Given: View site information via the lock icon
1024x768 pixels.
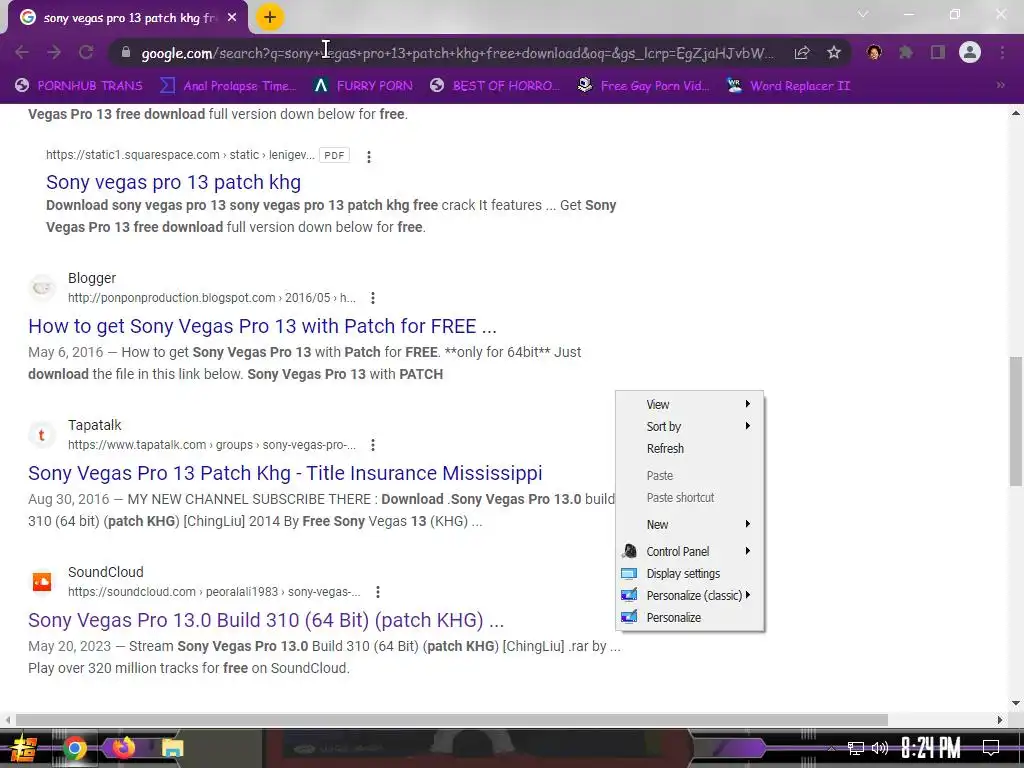Looking at the screenshot, I should coord(126,52).
